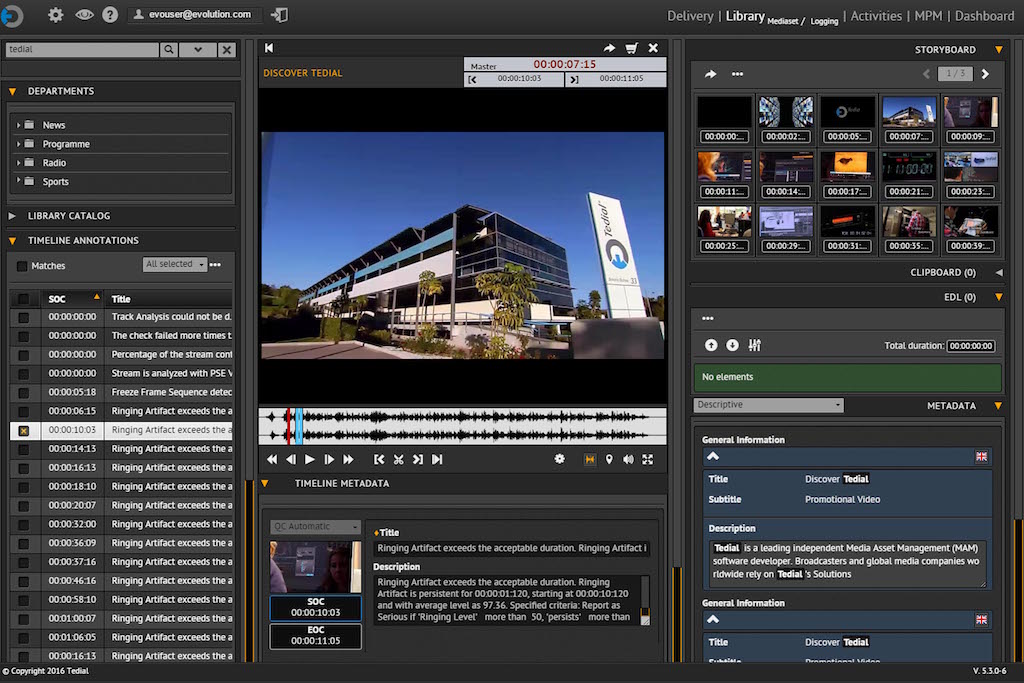The image size is (1024, 683).
Task: Set the mark-in point next to 00:00:10:03
Action: coord(473,79)
